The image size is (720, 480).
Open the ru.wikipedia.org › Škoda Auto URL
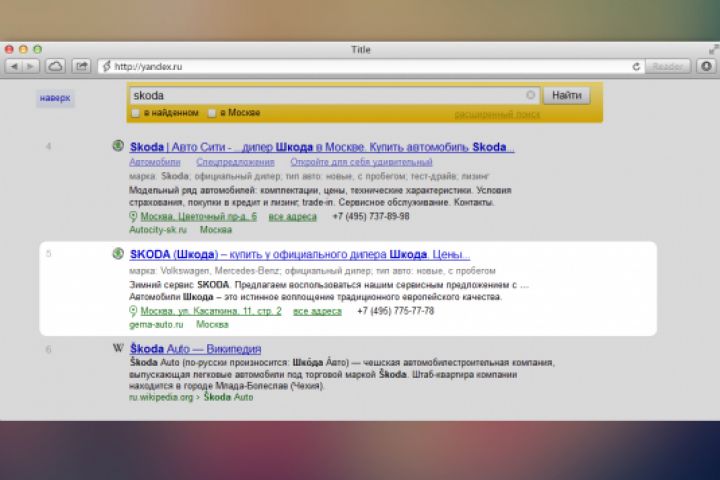[x=191, y=397]
